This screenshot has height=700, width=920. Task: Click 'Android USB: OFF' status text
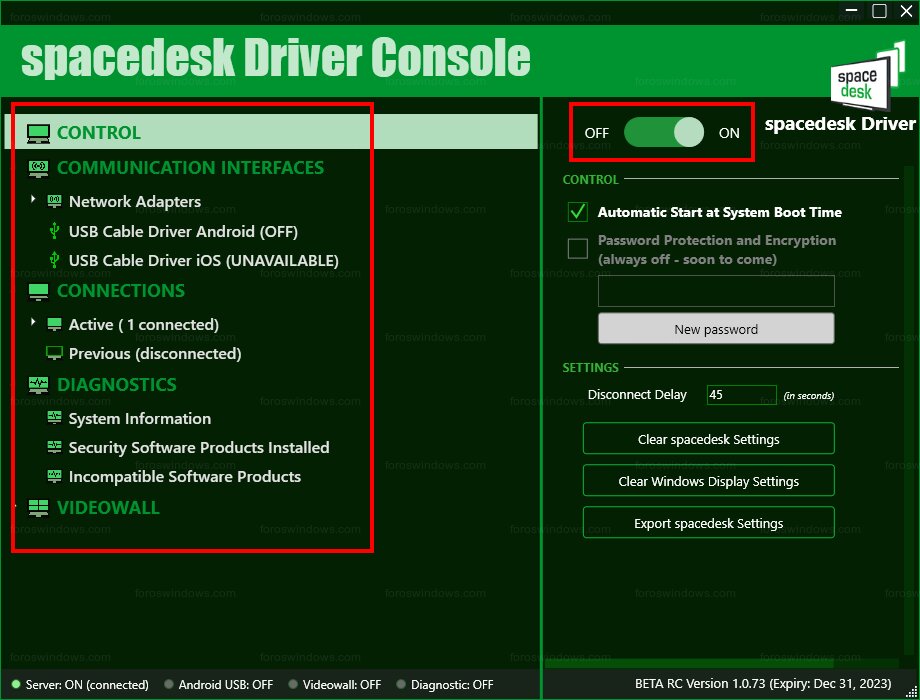226,685
